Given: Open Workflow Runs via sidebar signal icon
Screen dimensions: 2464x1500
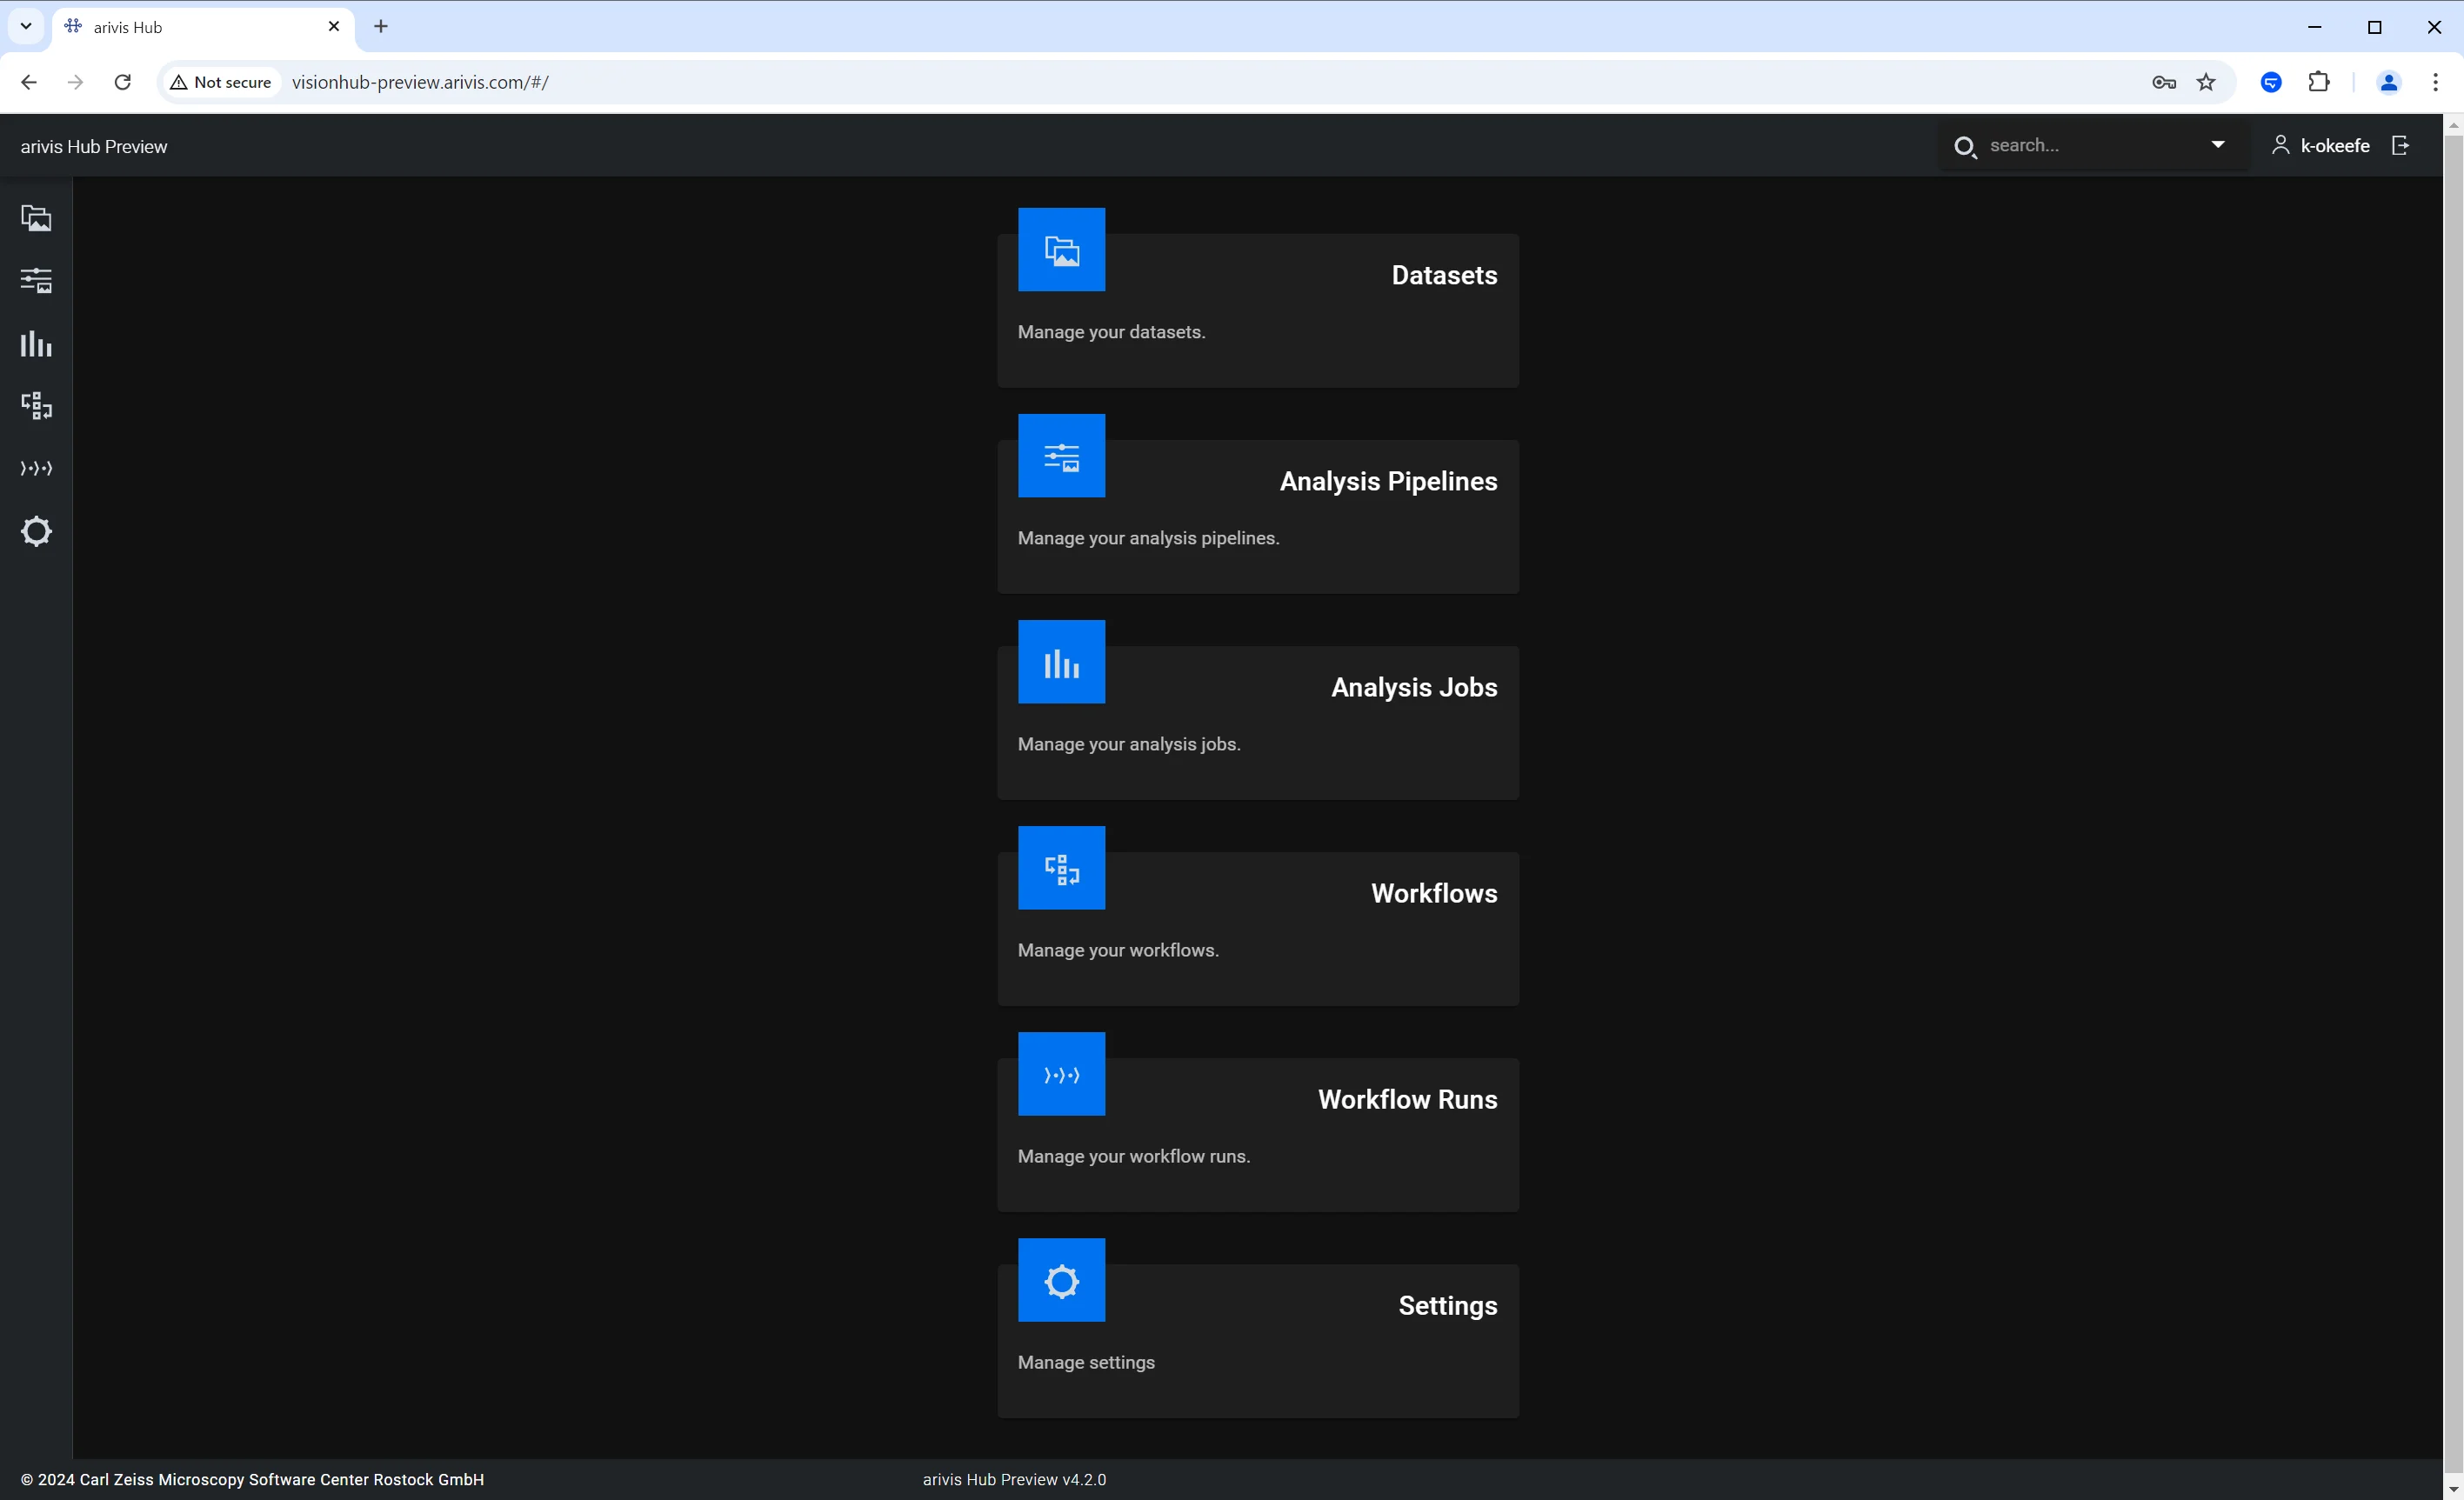Looking at the screenshot, I should pyautogui.click(x=36, y=468).
